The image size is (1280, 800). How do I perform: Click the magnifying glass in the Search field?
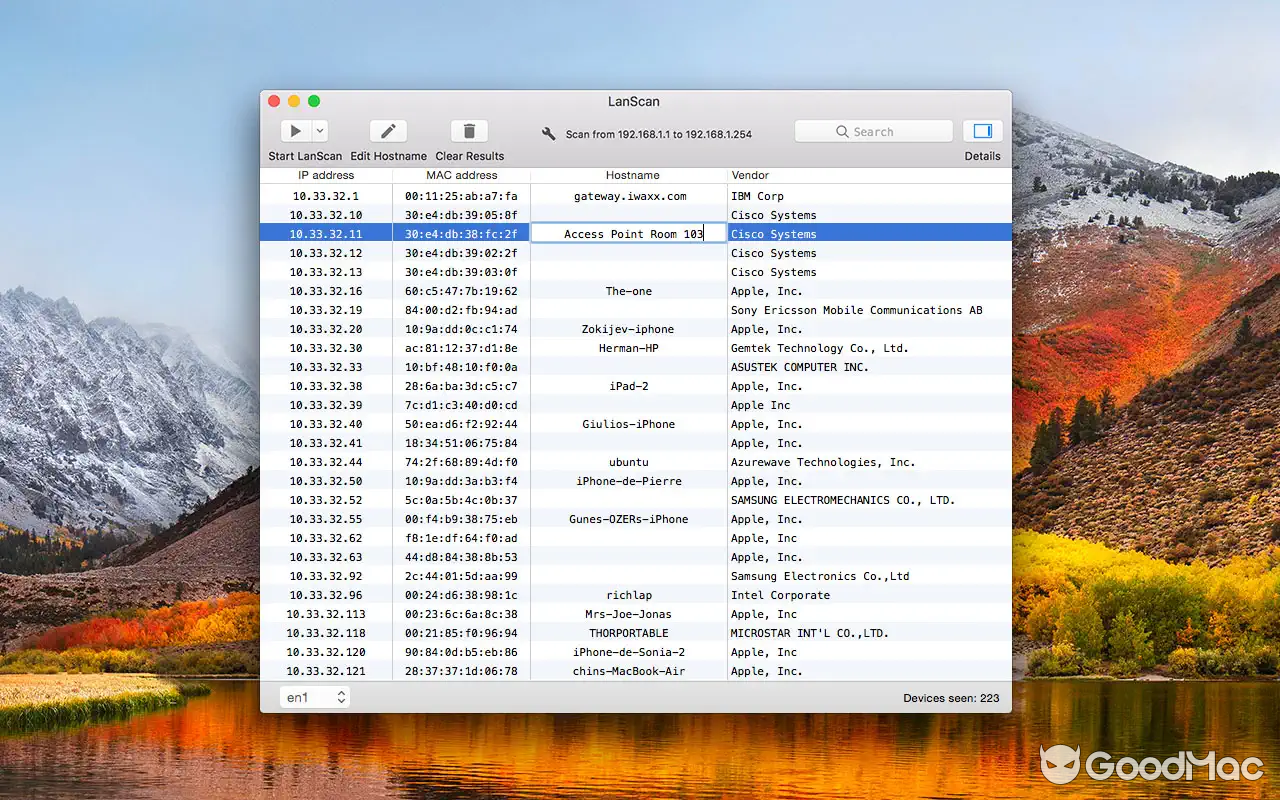[x=843, y=130]
